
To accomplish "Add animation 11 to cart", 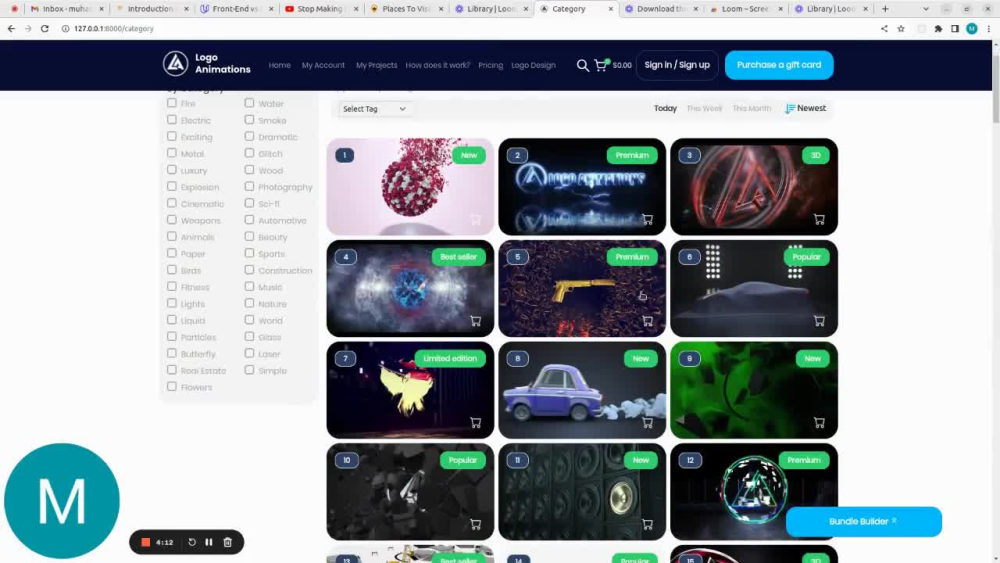I will tap(647, 524).
